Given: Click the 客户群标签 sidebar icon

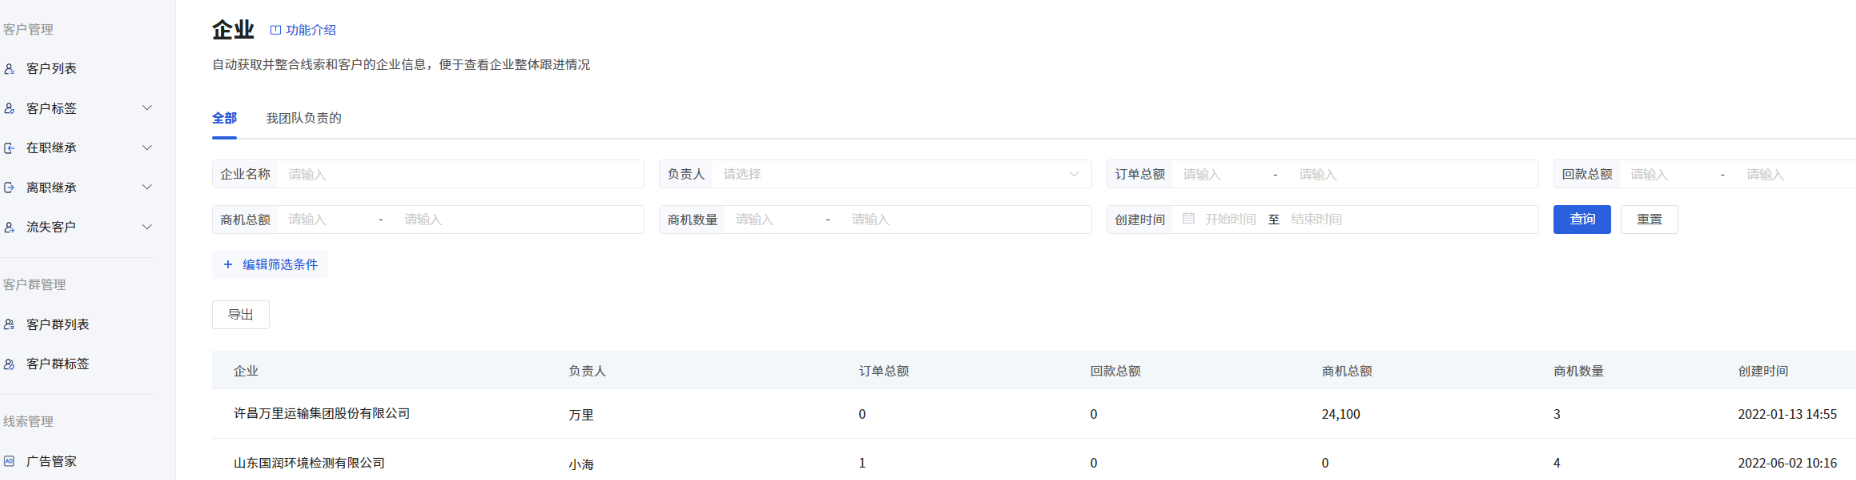Looking at the screenshot, I should point(9,364).
